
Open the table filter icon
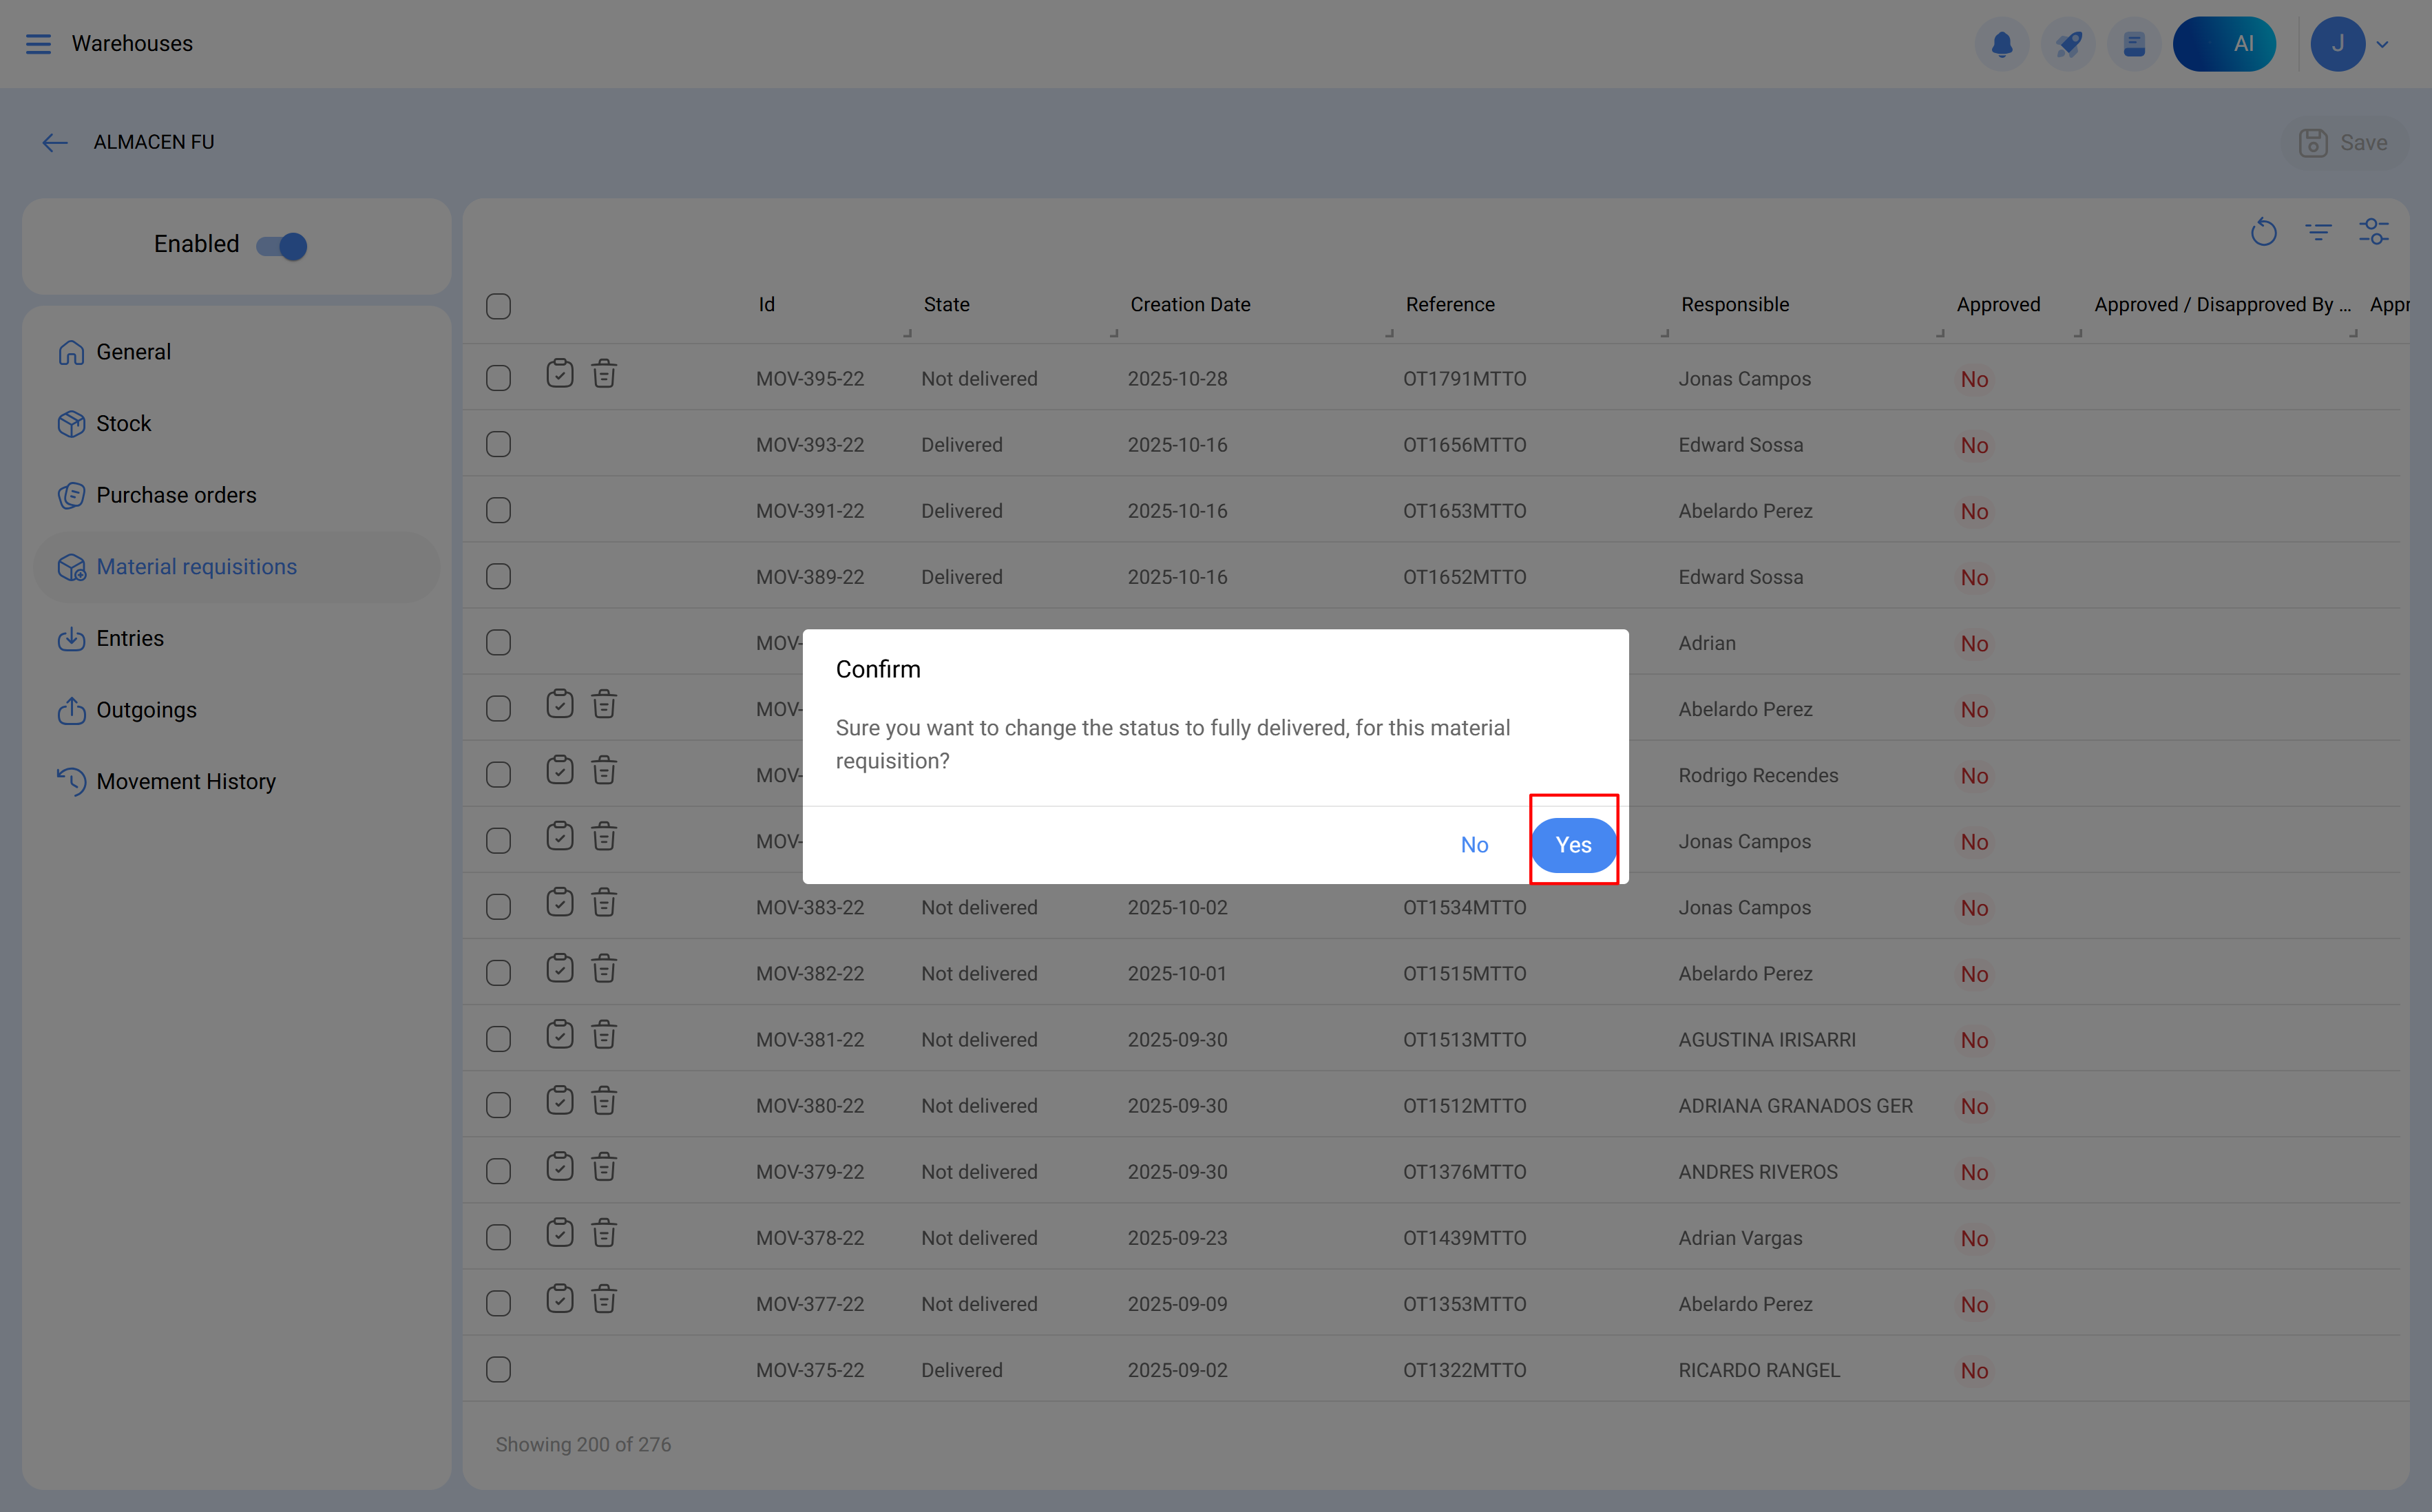2318,233
